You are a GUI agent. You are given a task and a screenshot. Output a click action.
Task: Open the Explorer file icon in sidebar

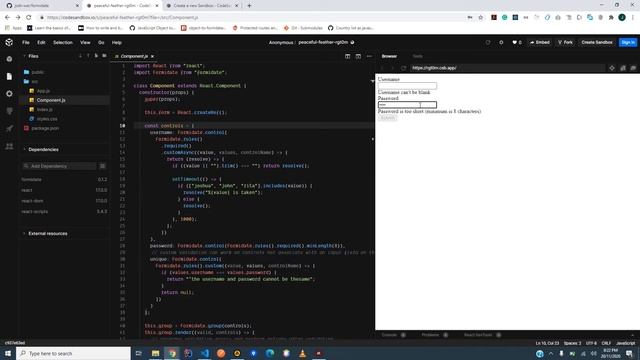[x=9, y=76]
